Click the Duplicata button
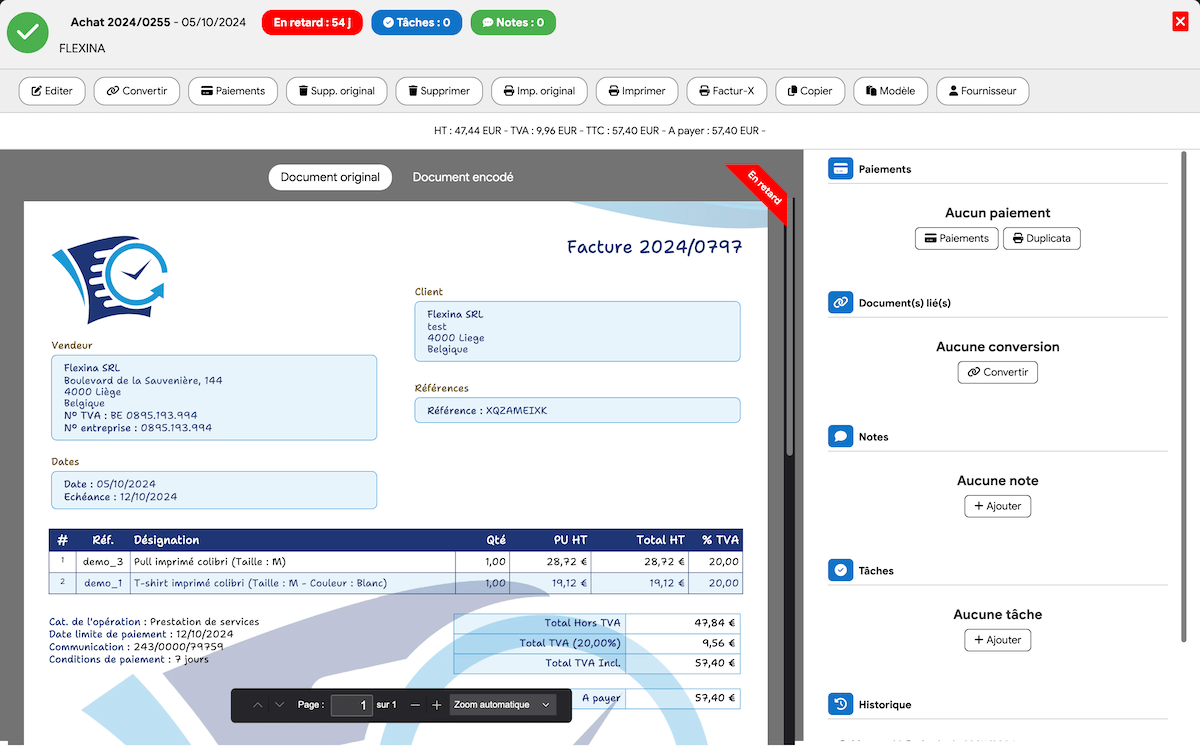The height and width of the screenshot is (750, 1200). [x=1041, y=238]
